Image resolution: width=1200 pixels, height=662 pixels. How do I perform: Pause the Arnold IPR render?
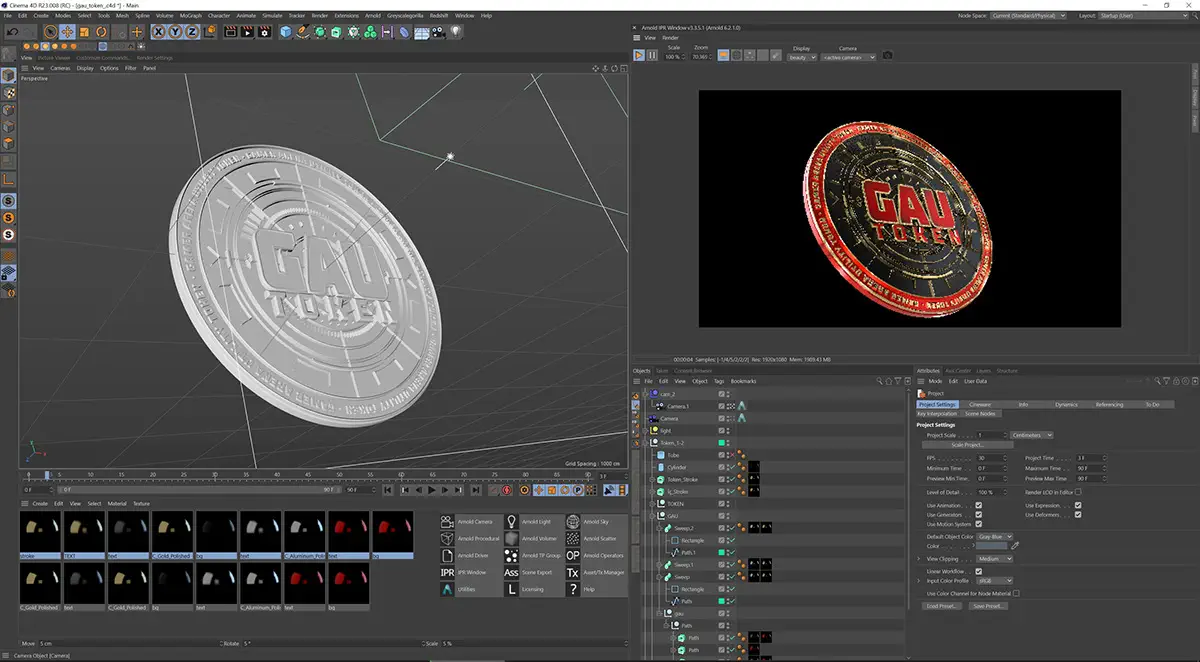tap(652, 56)
